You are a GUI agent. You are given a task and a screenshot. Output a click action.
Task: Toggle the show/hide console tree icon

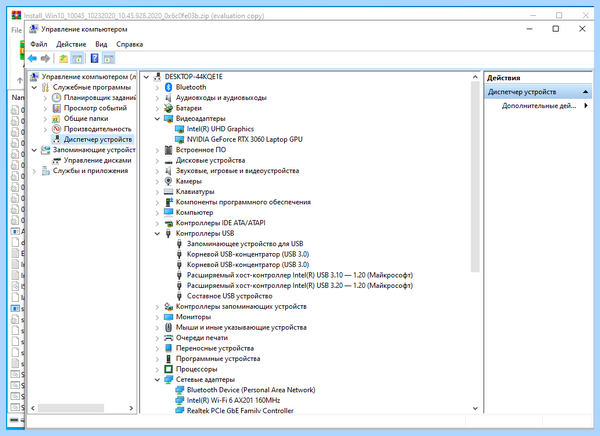[x=77, y=59]
